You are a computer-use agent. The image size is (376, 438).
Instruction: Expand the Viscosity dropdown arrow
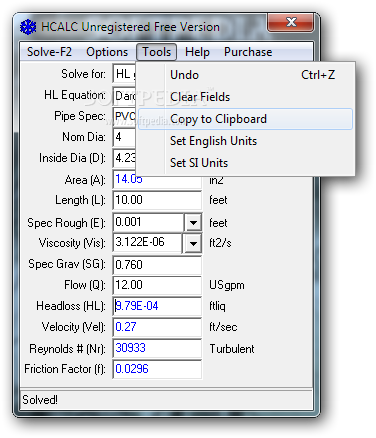coord(193,243)
